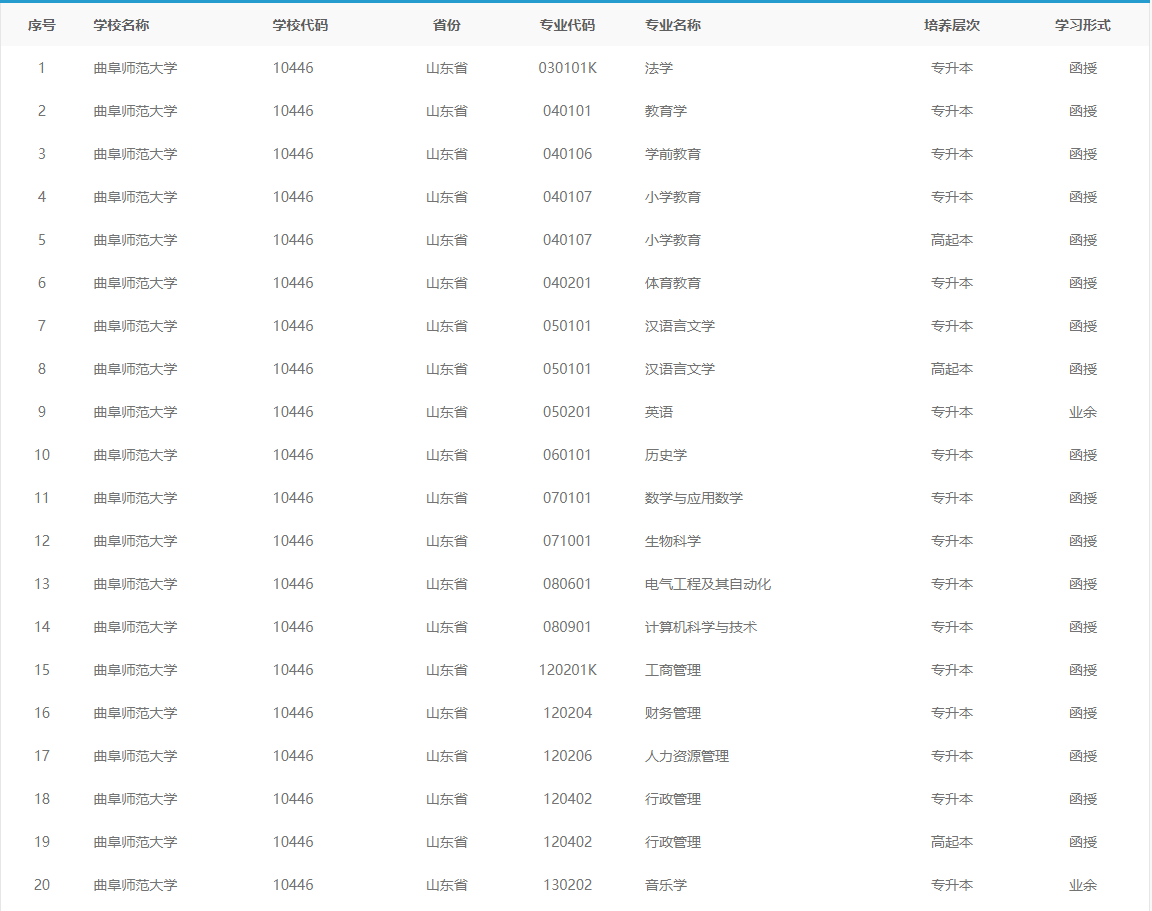Select major code 040106
The image size is (1152, 911).
[567, 154]
